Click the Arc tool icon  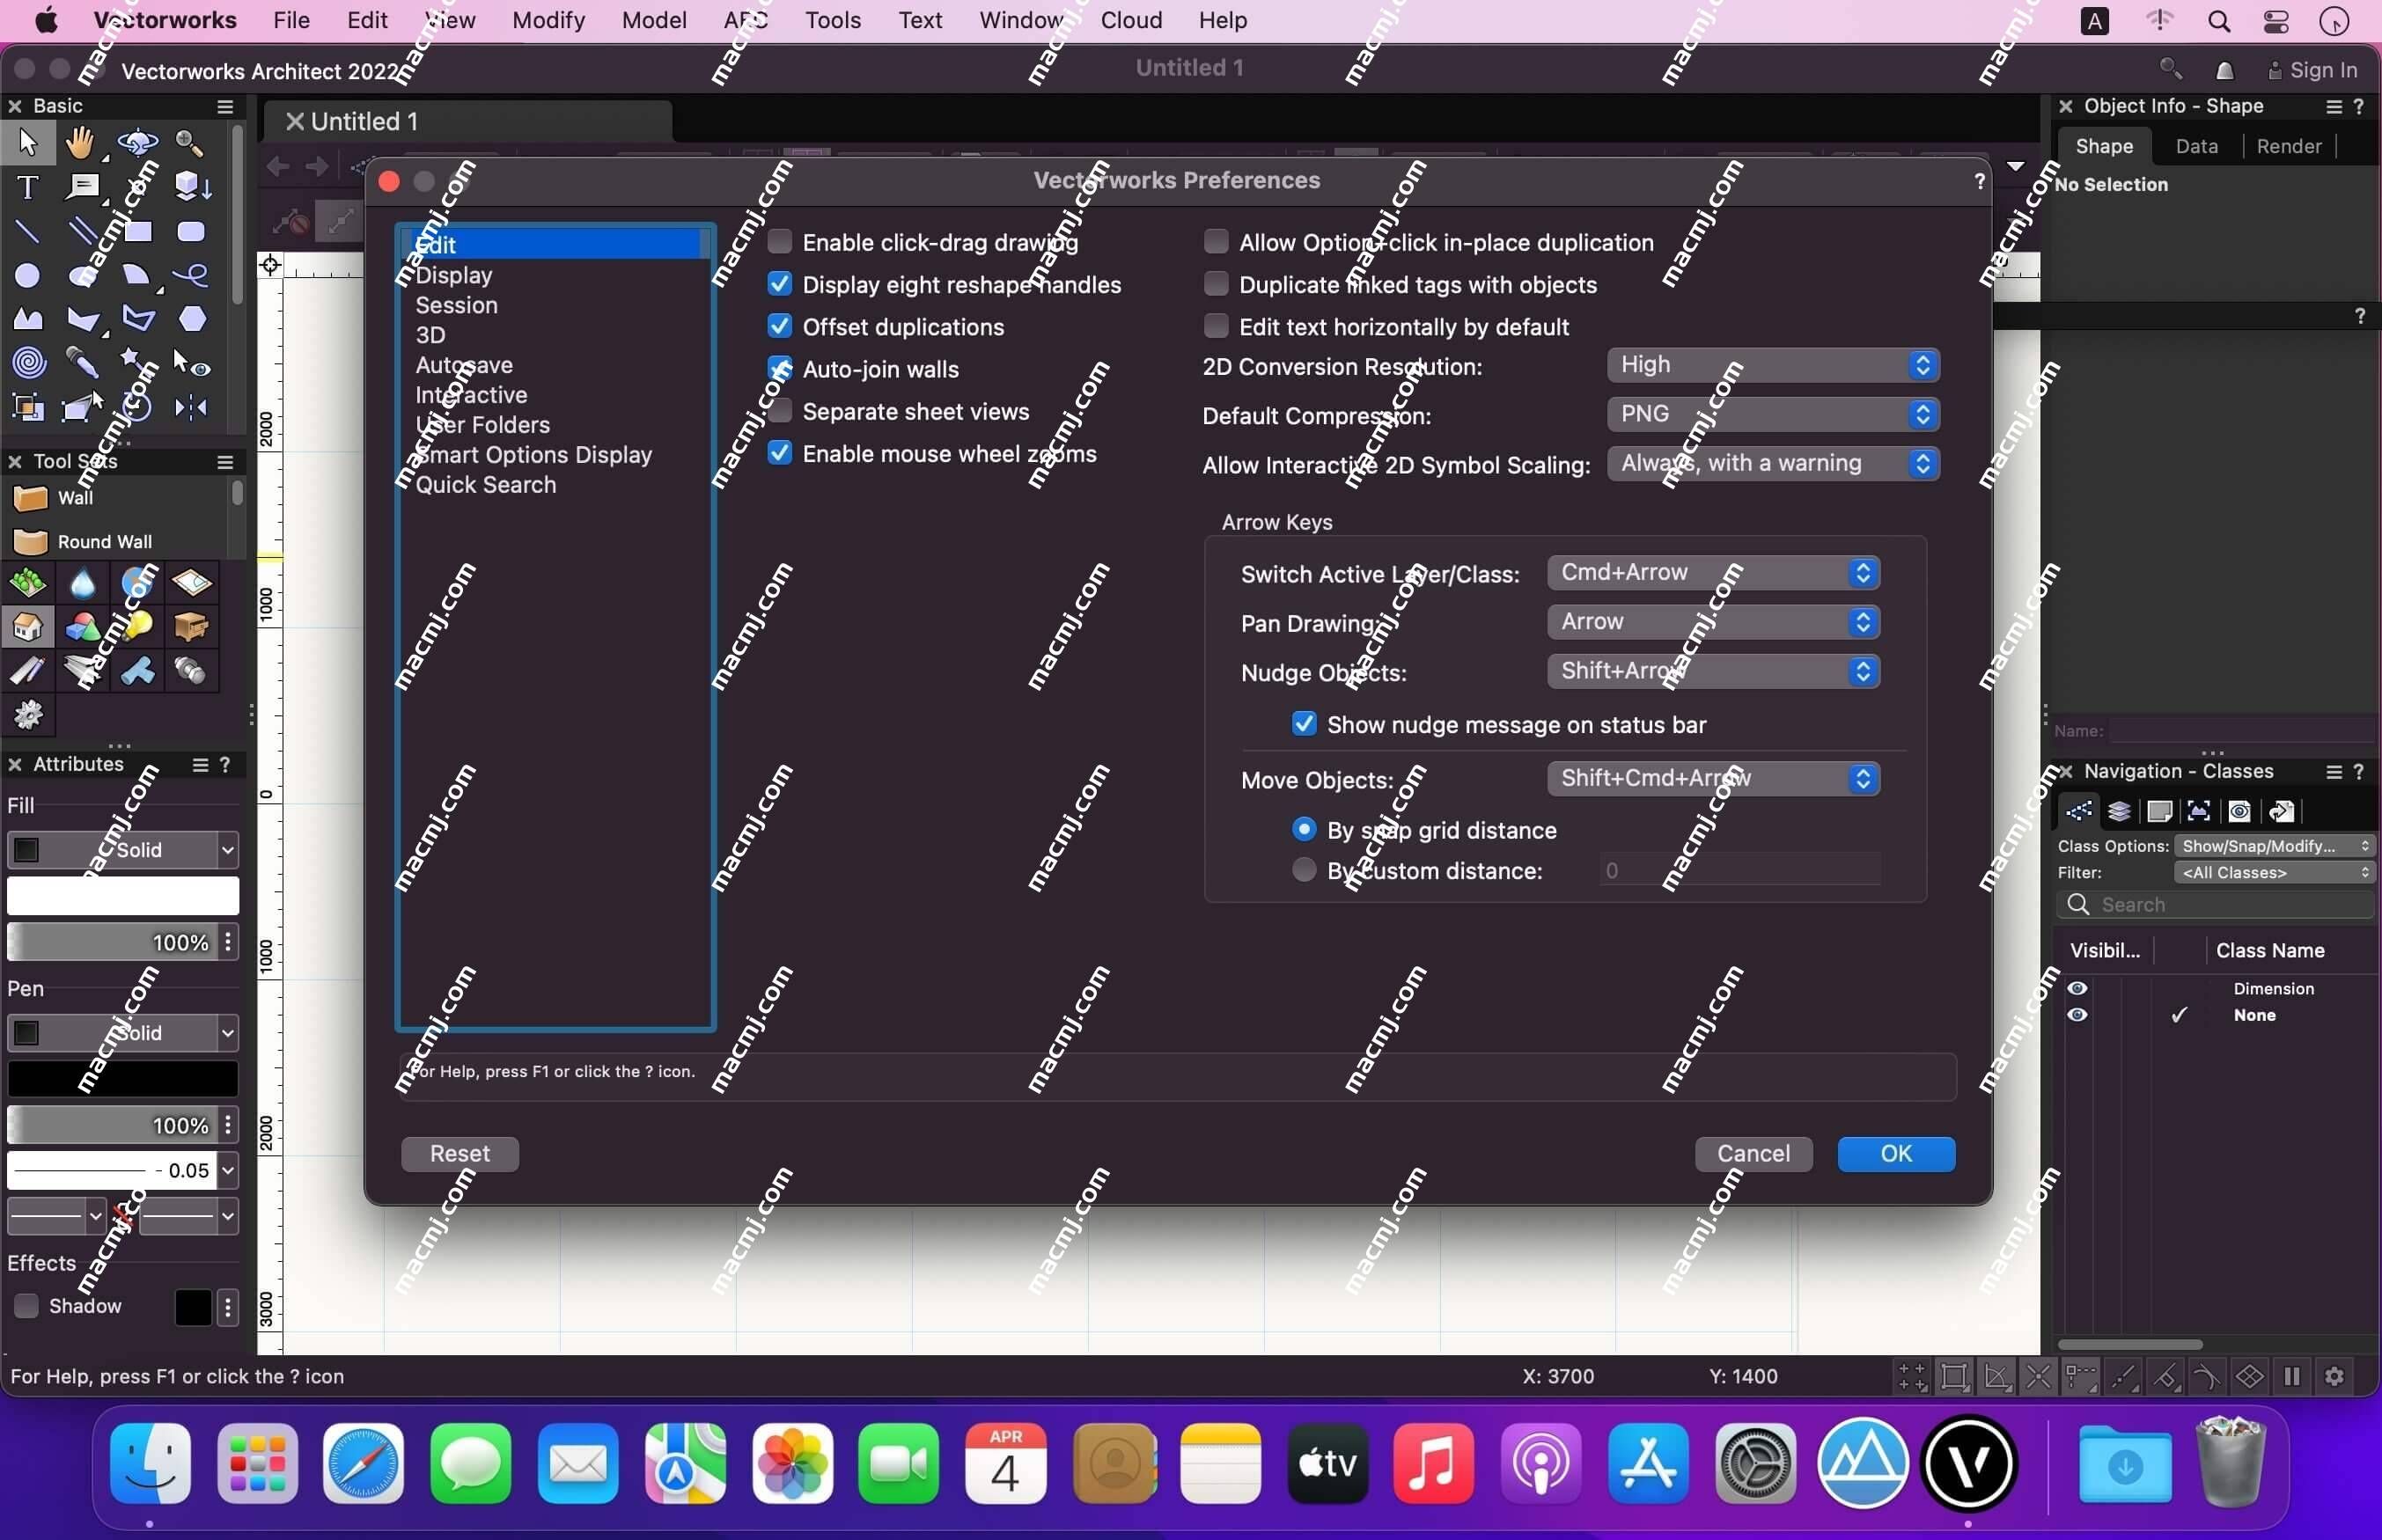137,275
